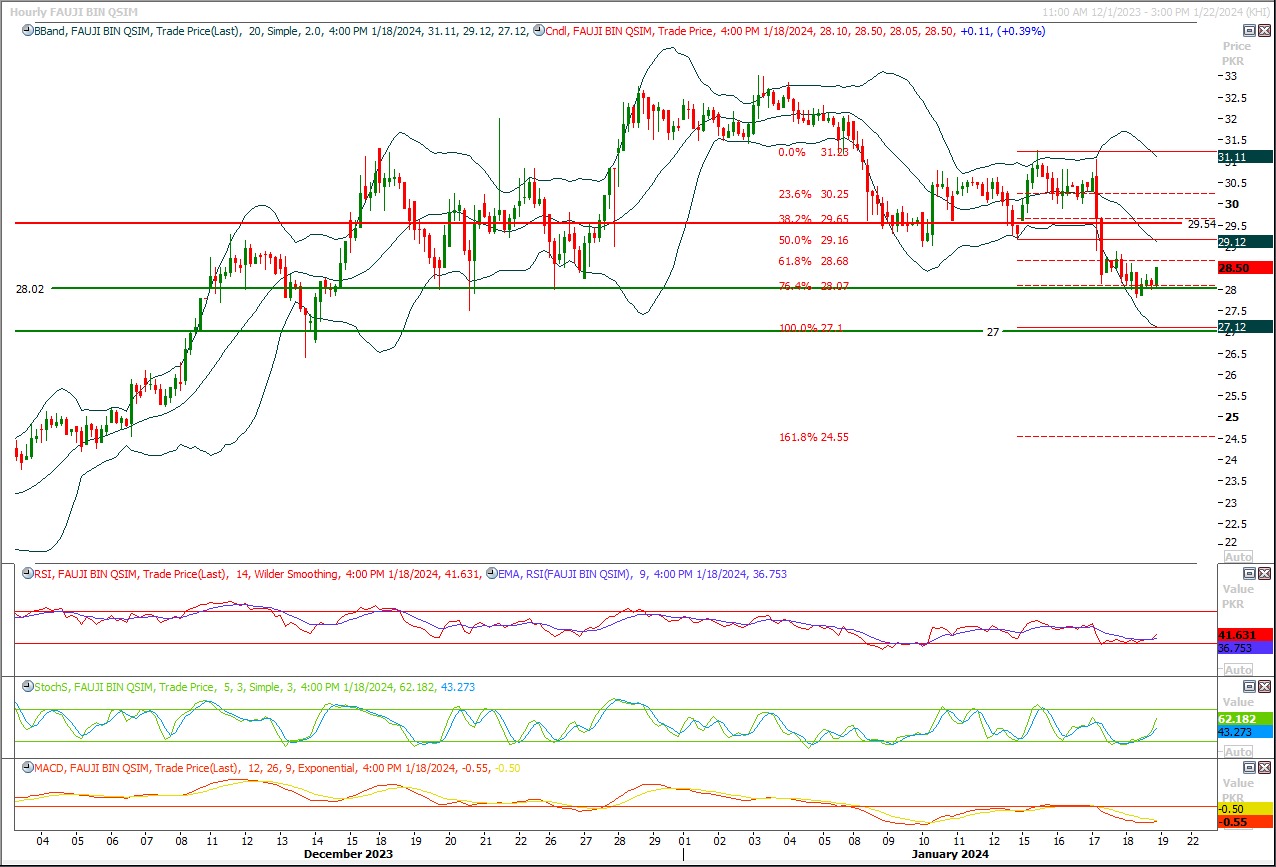The width and height of the screenshot is (1276, 867).
Task: Select the StochS legend text
Action: click(x=254, y=687)
